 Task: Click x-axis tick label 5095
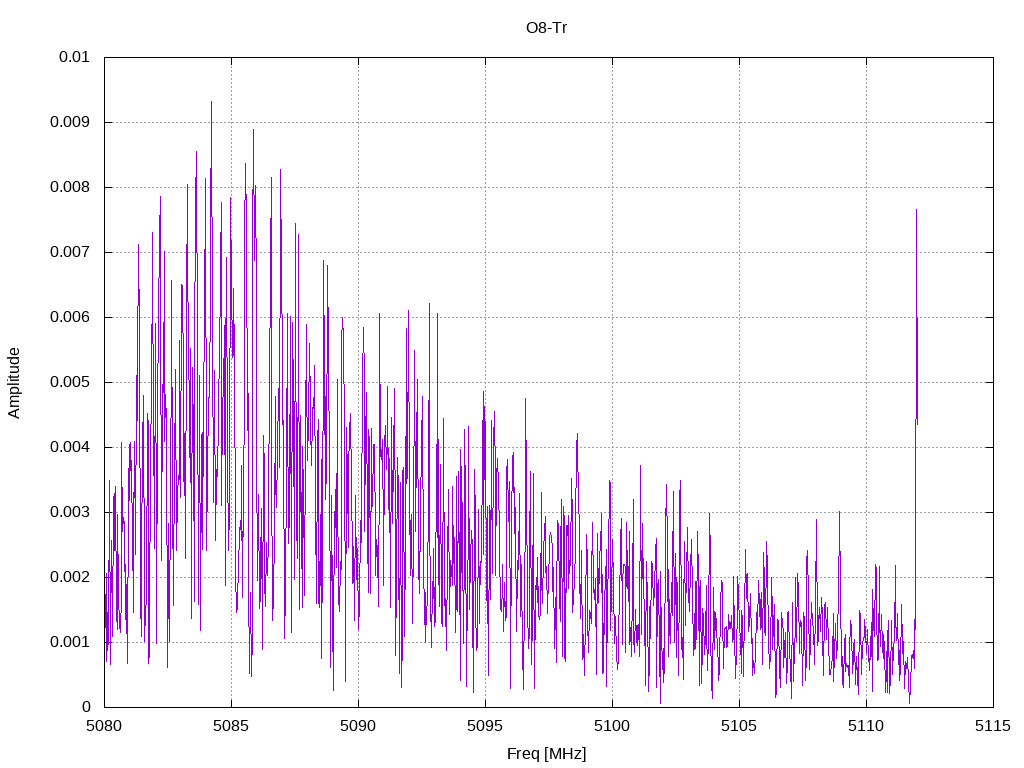(485, 726)
